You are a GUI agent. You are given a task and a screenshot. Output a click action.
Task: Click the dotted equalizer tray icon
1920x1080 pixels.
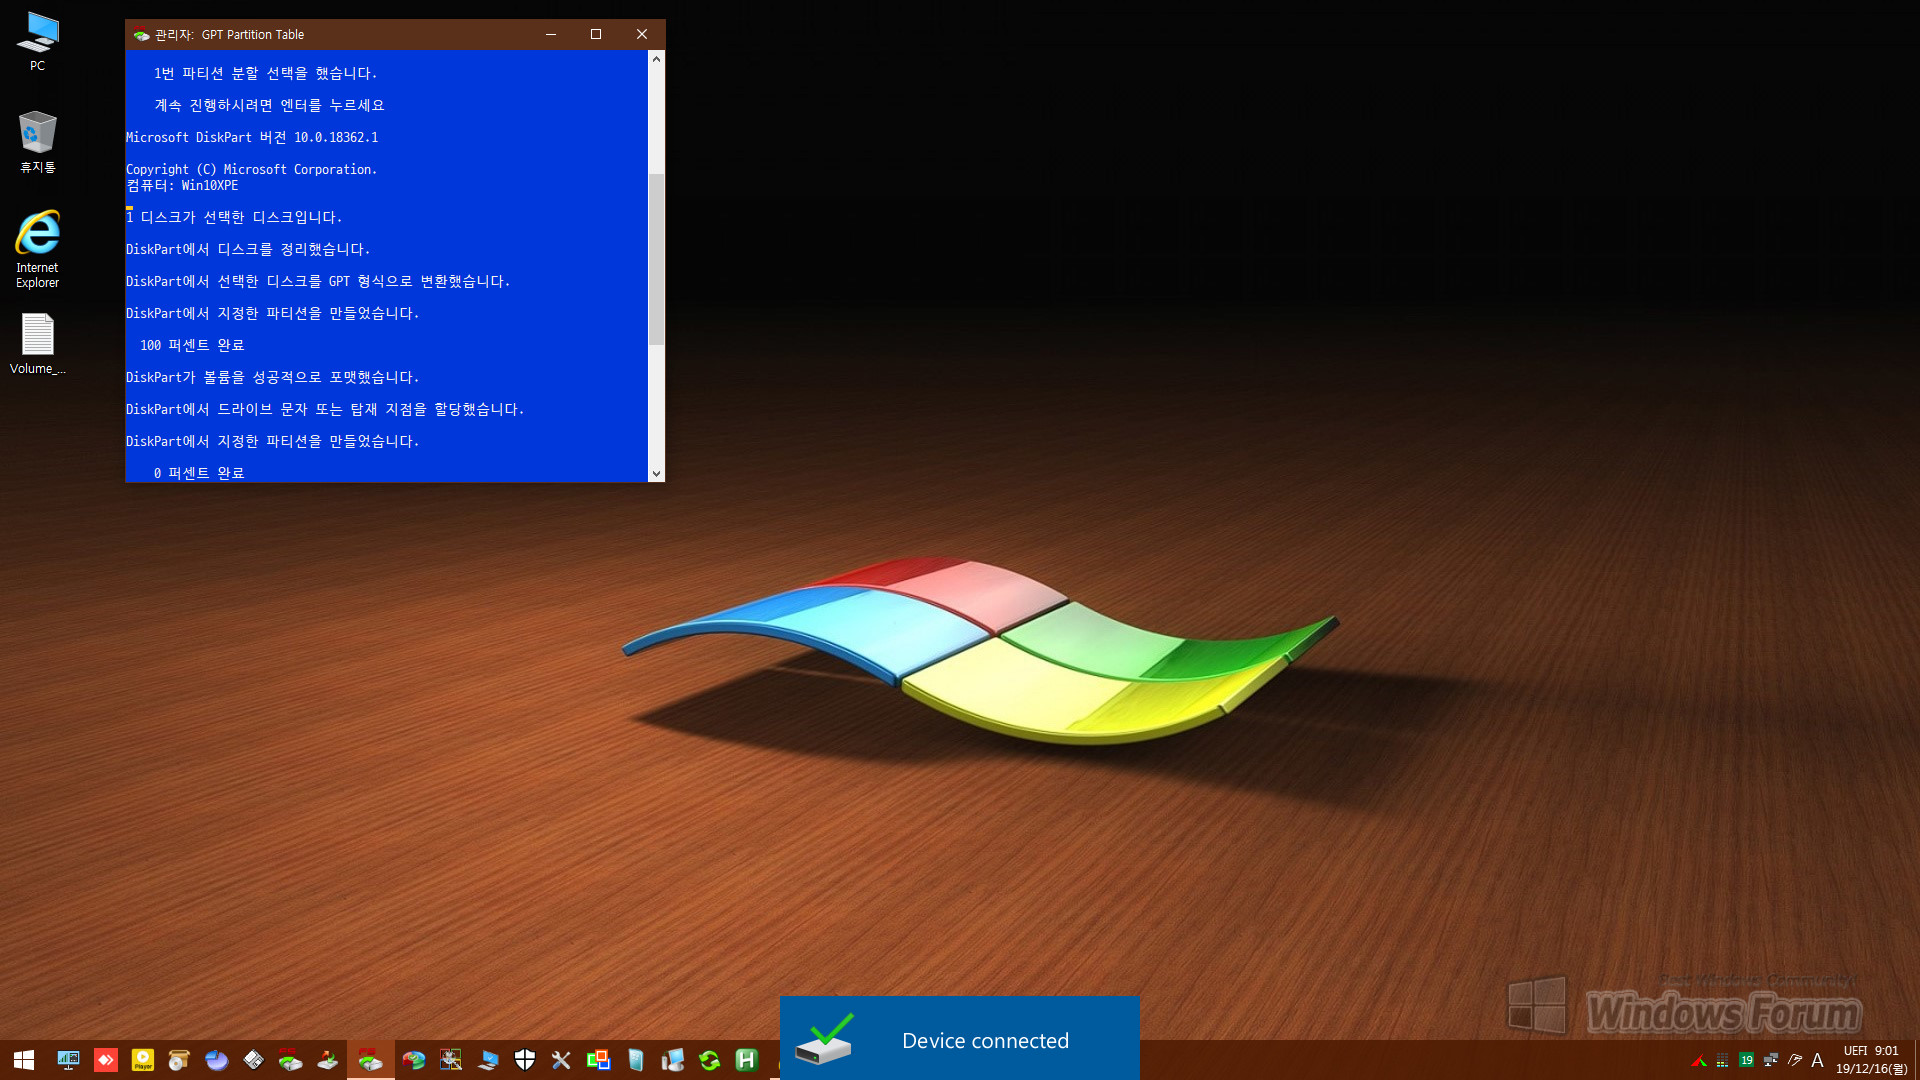click(x=1722, y=1060)
